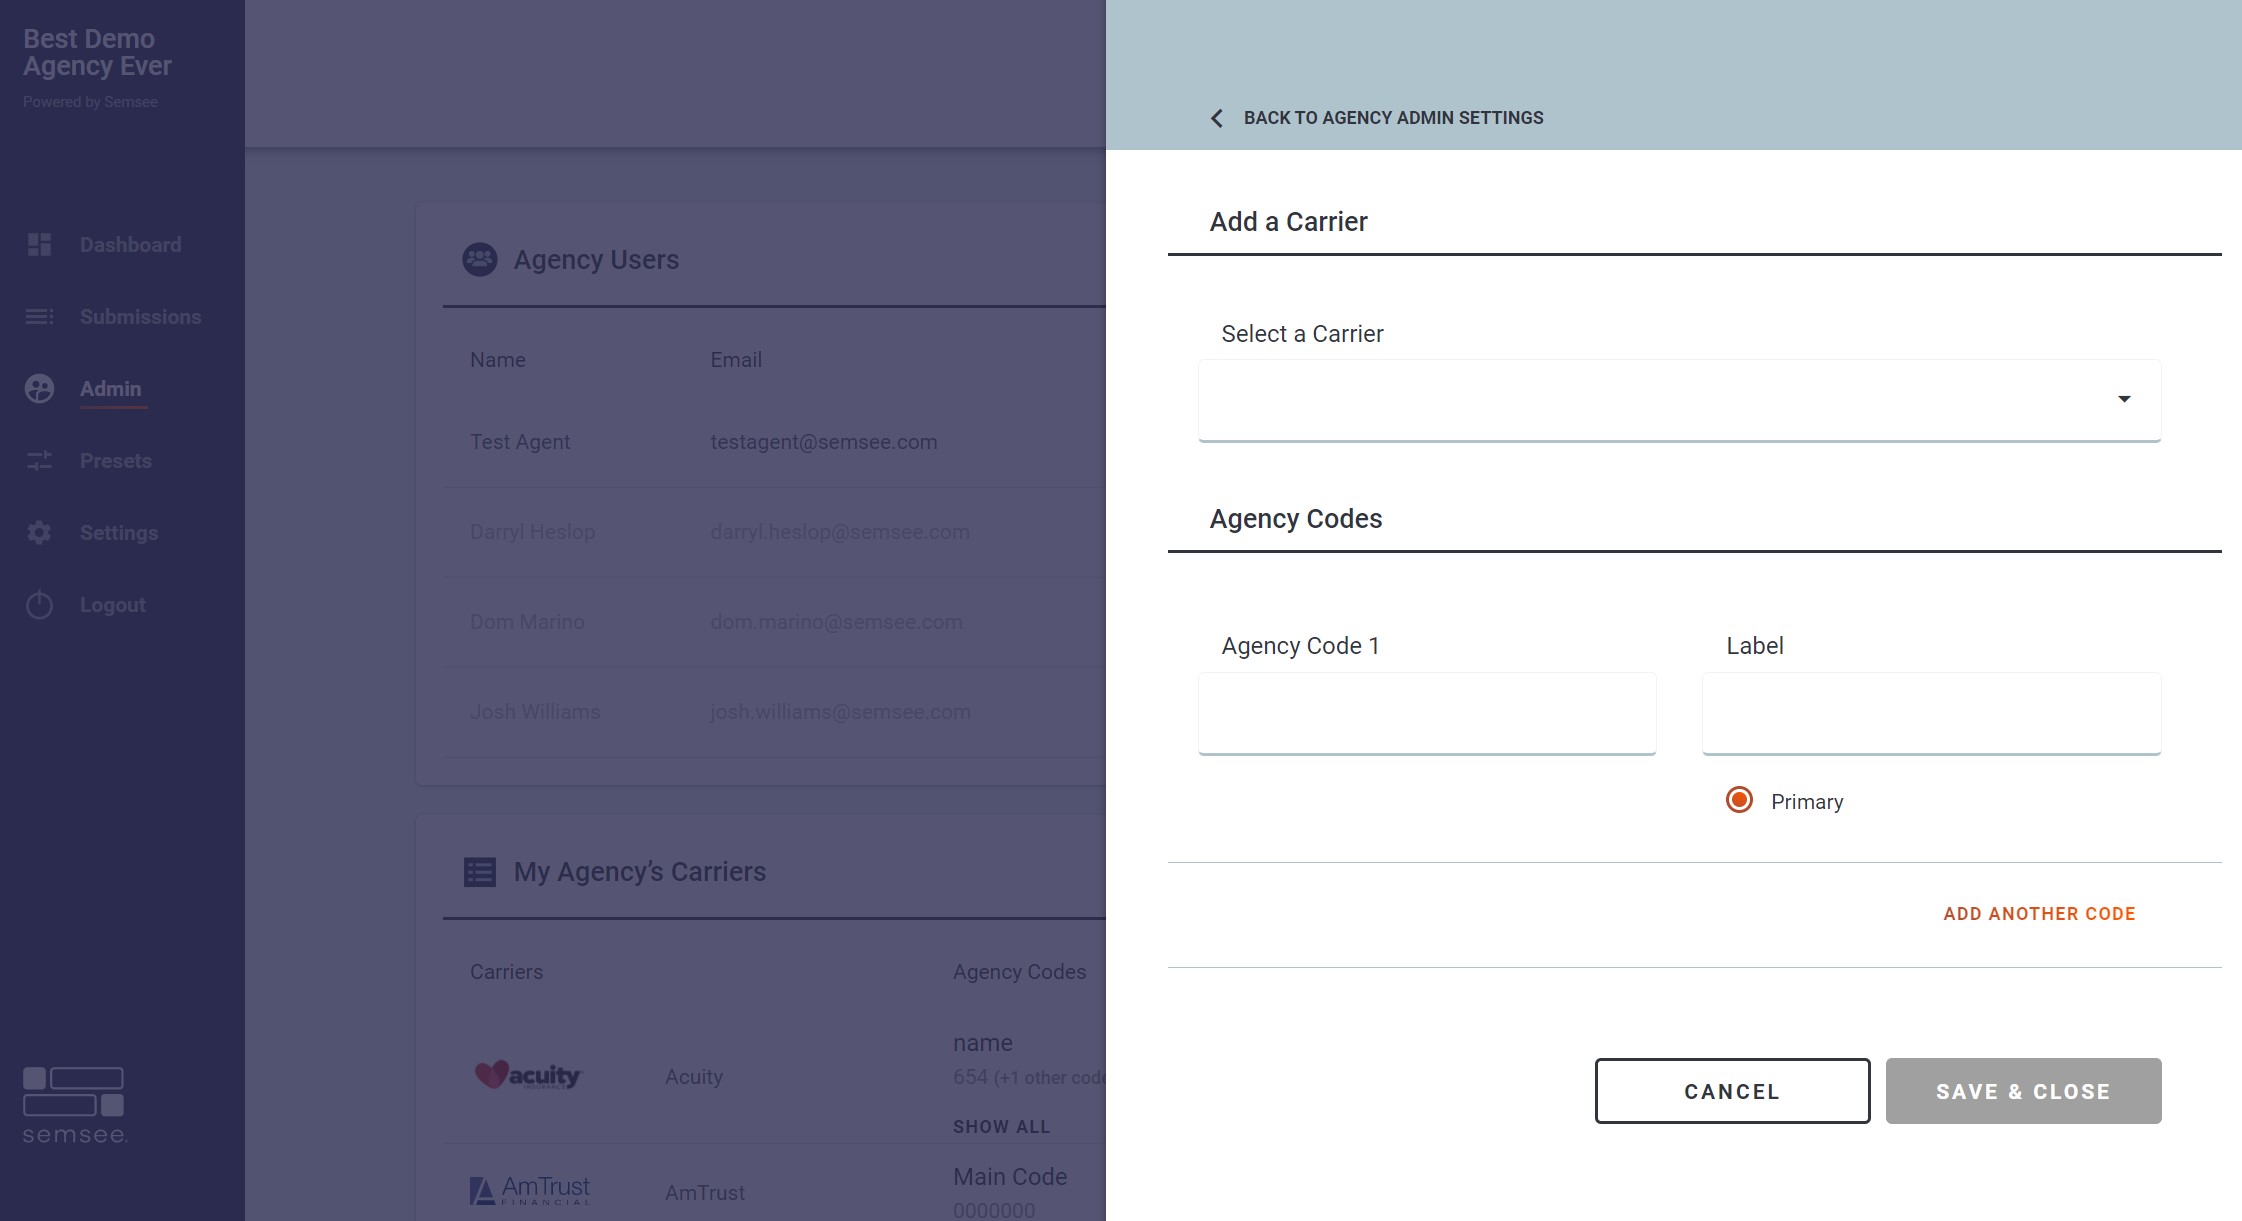Click the Submissions list icon in sidebar
Screen dimensions: 2242x1221
point(39,317)
